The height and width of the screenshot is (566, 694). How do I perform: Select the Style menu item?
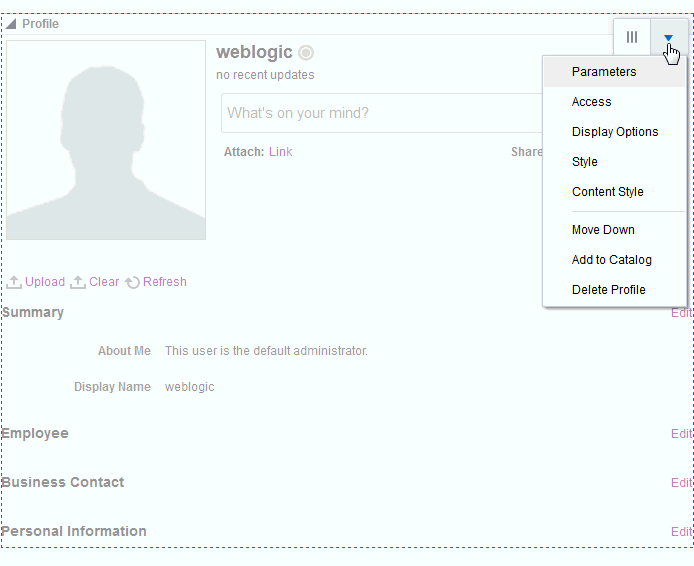(x=585, y=162)
